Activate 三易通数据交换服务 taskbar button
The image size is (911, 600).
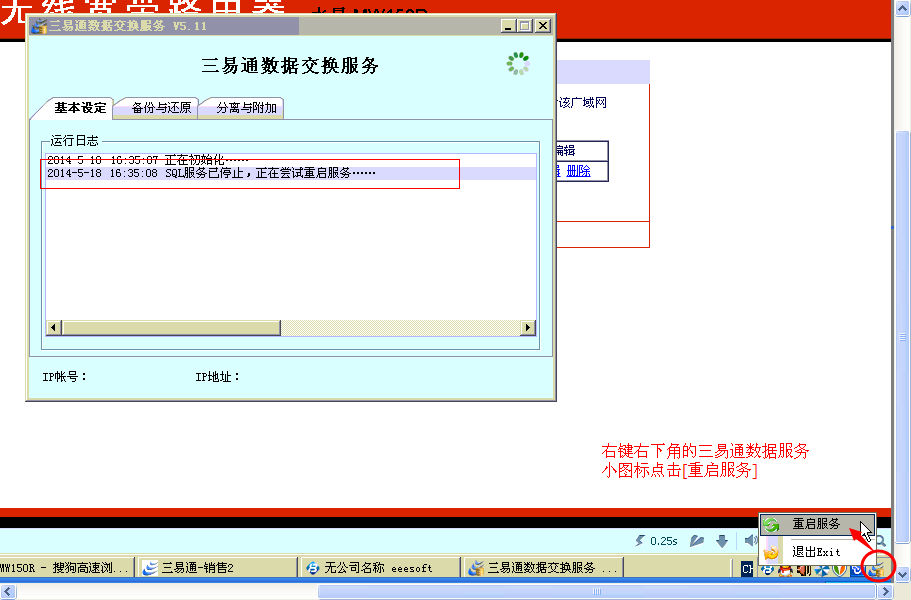coord(543,567)
